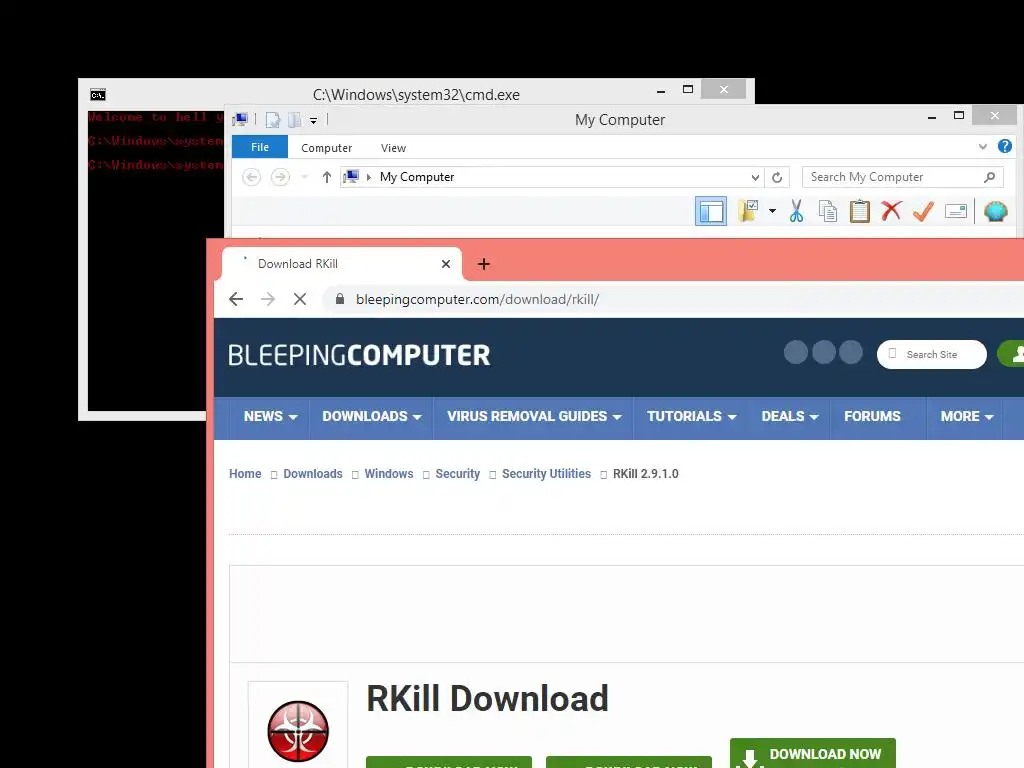Click the RKill biohazard logo thumbnail
Image resolution: width=1024 pixels, height=768 pixels.
[298, 731]
